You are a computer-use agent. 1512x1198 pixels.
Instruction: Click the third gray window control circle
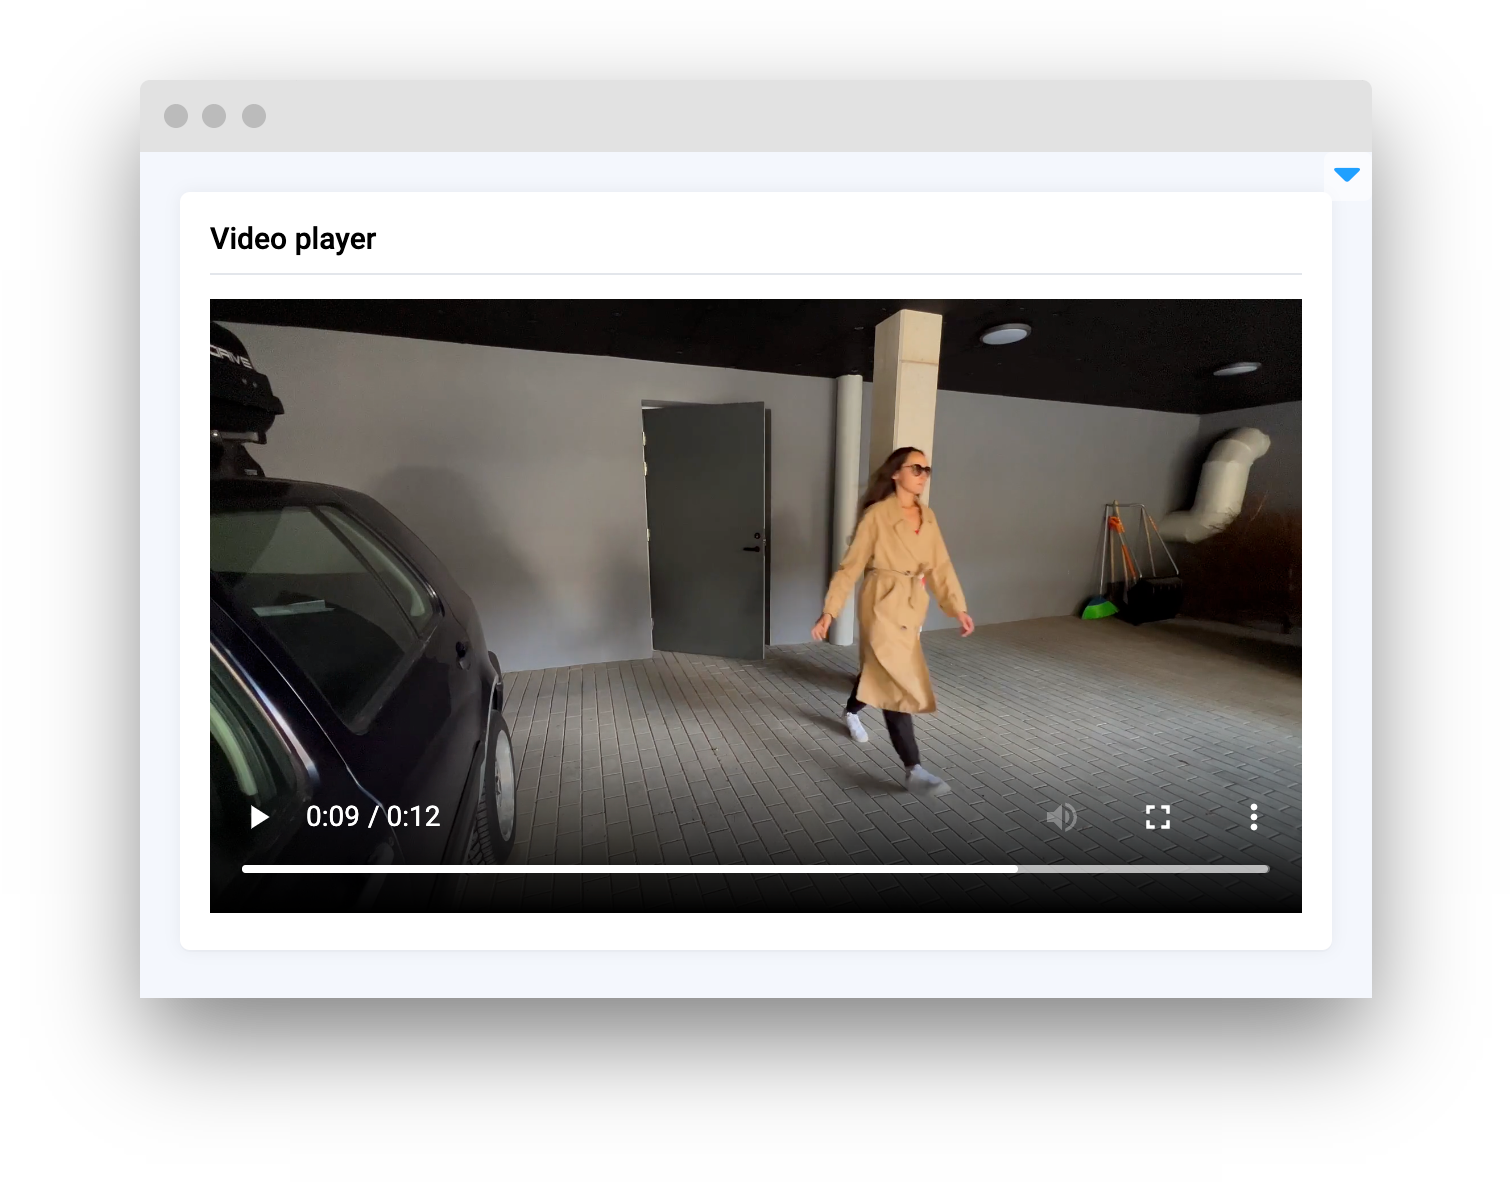(254, 116)
